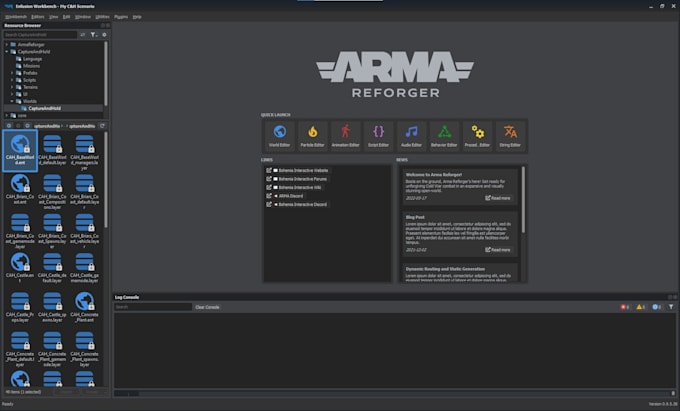Viewport: 680px width, 411px height.
Task: Launch the Audio Editor
Action: 411,136
